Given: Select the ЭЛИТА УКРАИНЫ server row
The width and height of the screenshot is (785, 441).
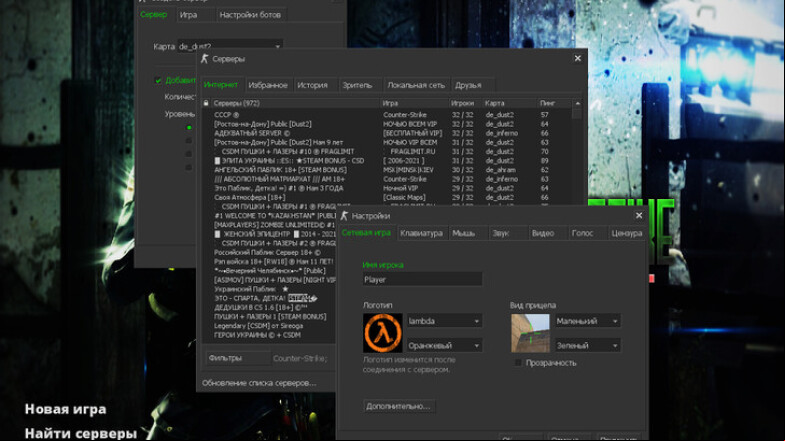Looking at the screenshot, I should point(385,161).
